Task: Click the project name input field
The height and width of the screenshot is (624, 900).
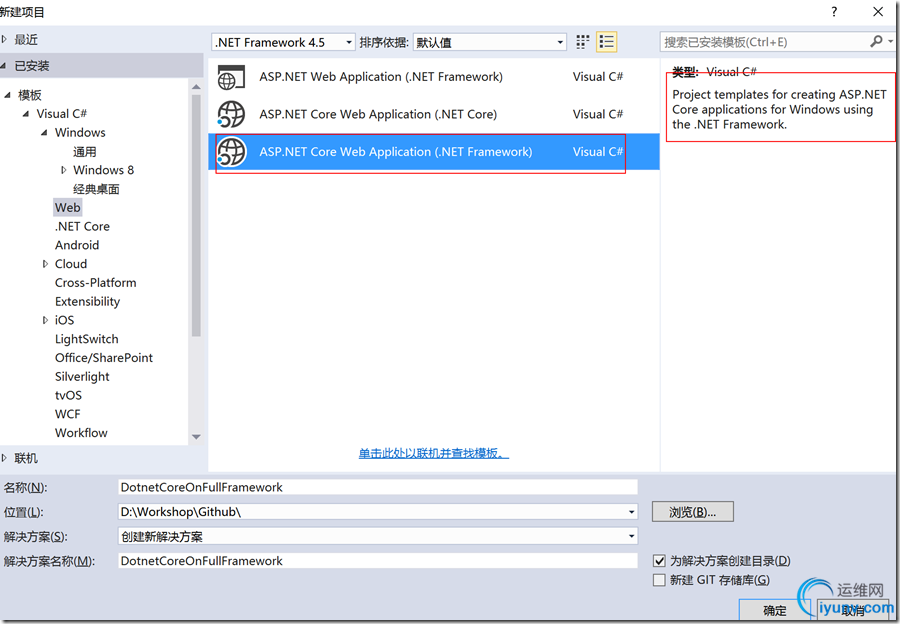Action: click(x=378, y=487)
